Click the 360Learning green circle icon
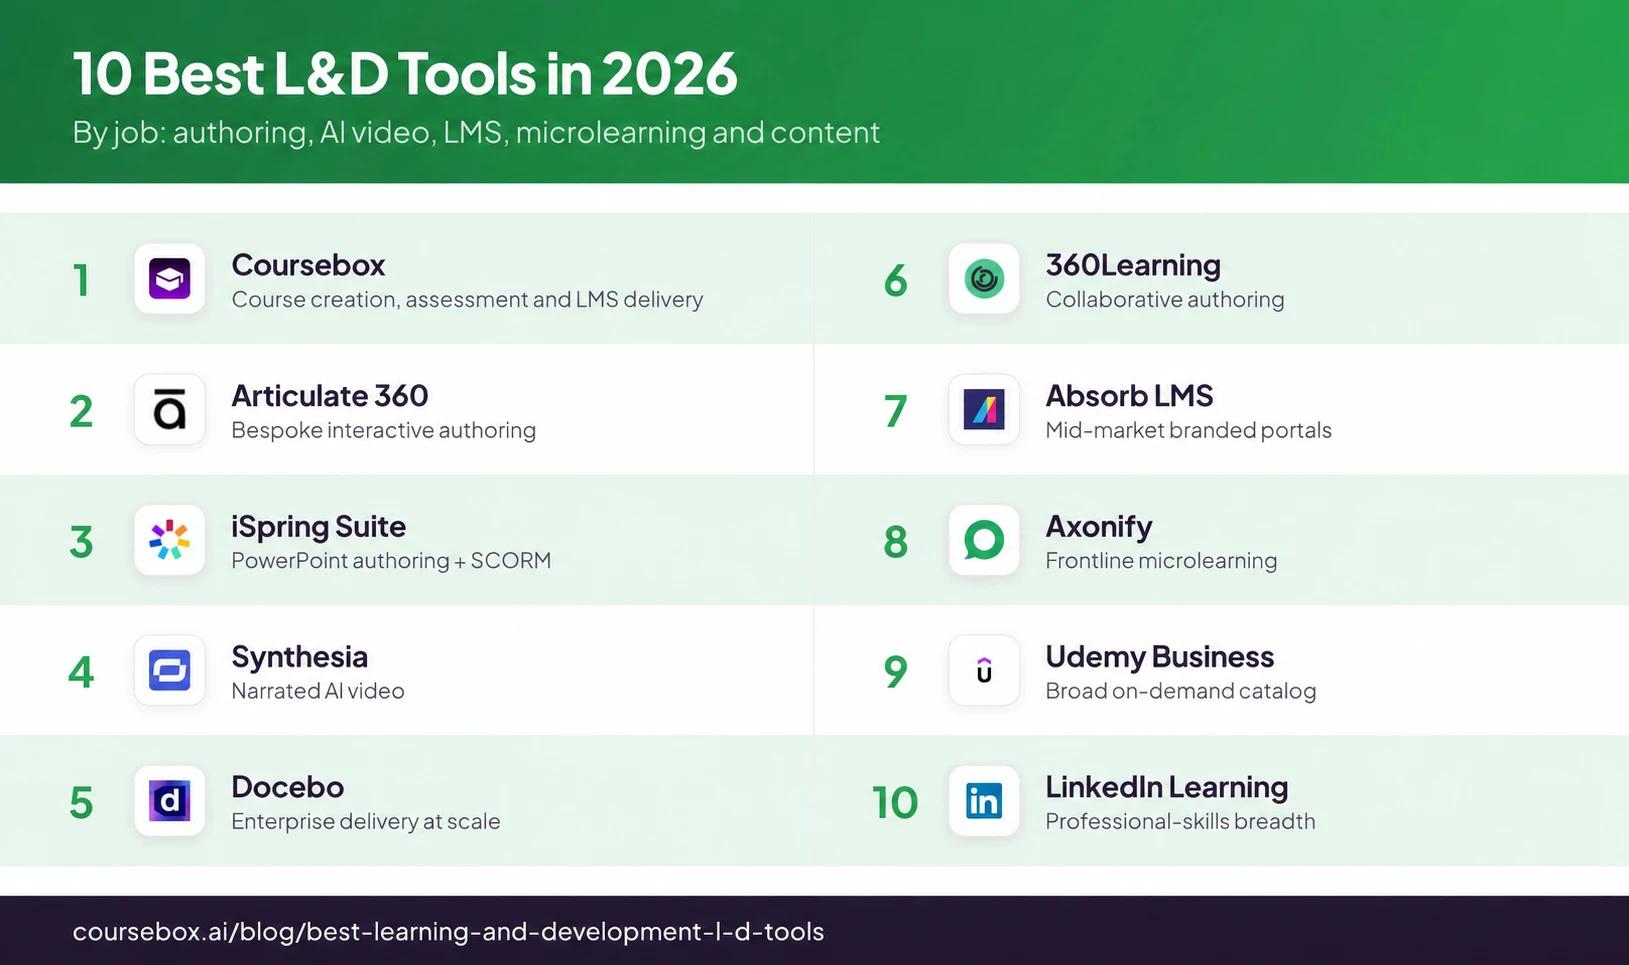The height and width of the screenshot is (965, 1629). click(984, 279)
